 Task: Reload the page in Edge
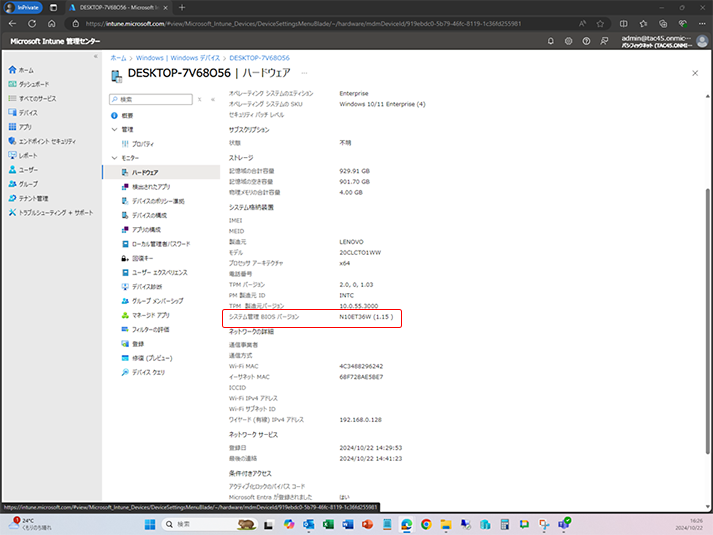[x=32, y=24]
